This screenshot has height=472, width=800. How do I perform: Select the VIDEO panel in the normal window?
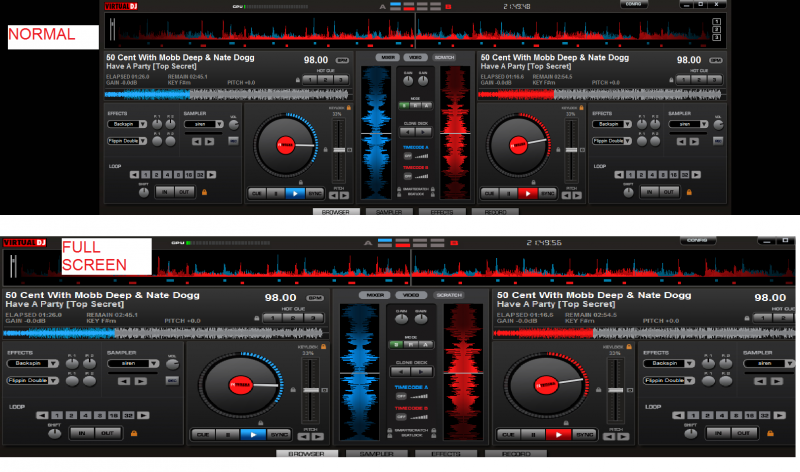[415, 57]
